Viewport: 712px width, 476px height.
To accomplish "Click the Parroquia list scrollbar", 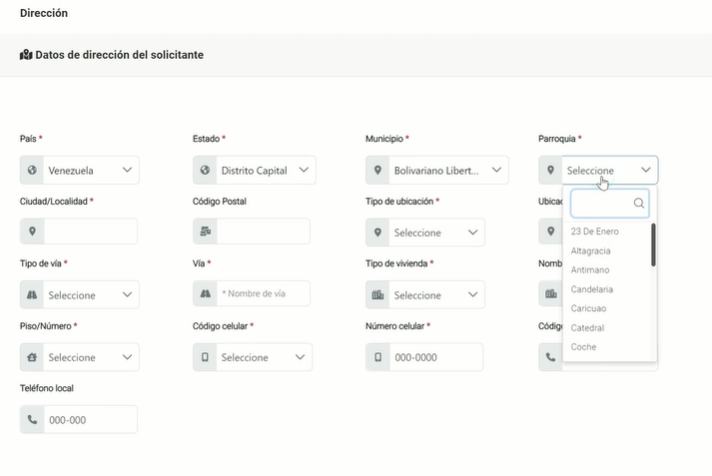I will click(653, 245).
